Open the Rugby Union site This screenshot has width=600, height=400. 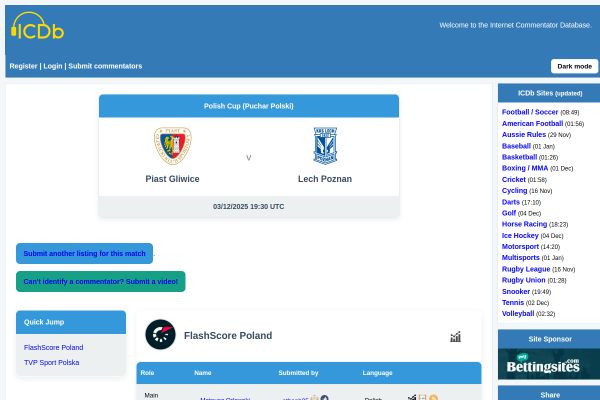[523, 280]
